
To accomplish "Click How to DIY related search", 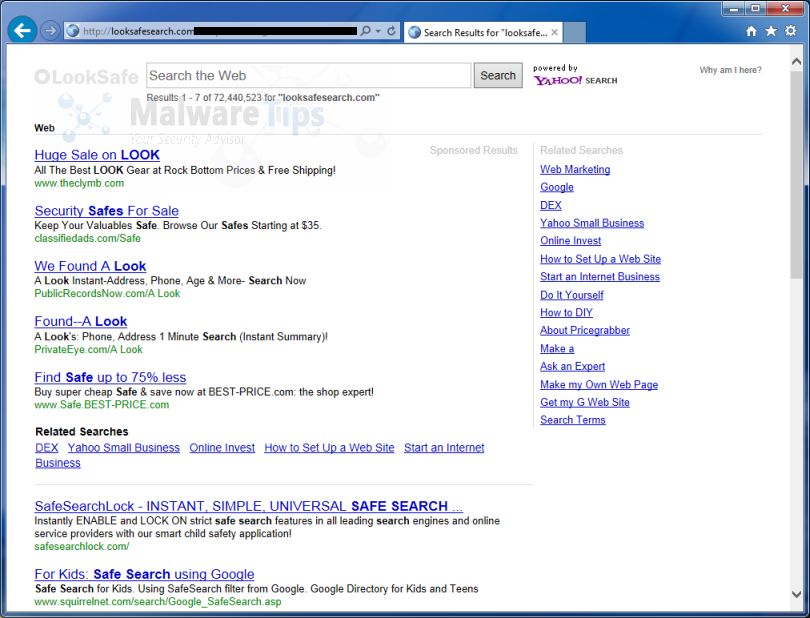I will tap(566, 312).
